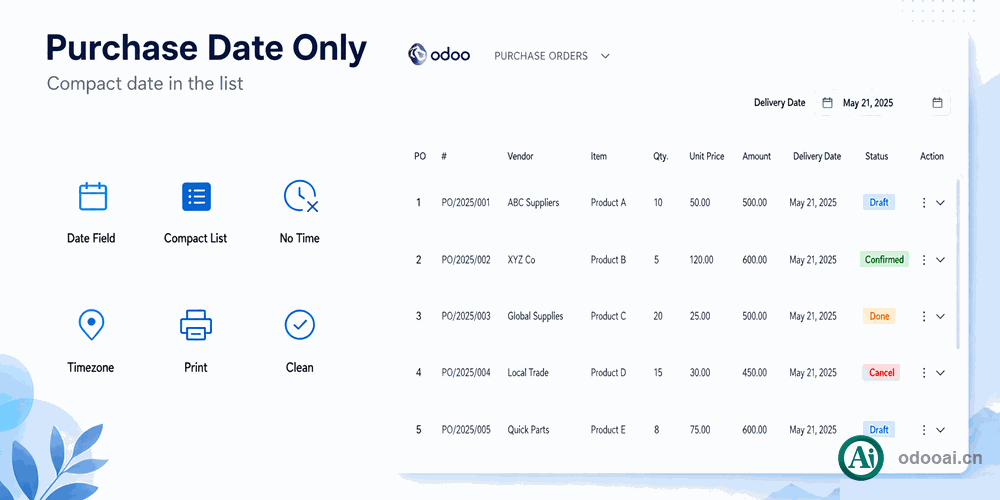Expand the PO/2025/002 row chevron
Image resolution: width=1000 pixels, height=500 pixels.
click(940, 260)
